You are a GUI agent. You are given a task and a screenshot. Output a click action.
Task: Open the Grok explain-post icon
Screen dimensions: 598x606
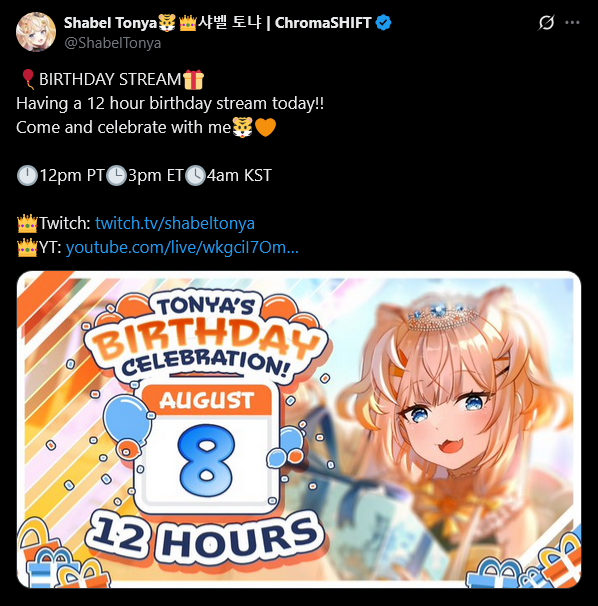coord(547,22)
